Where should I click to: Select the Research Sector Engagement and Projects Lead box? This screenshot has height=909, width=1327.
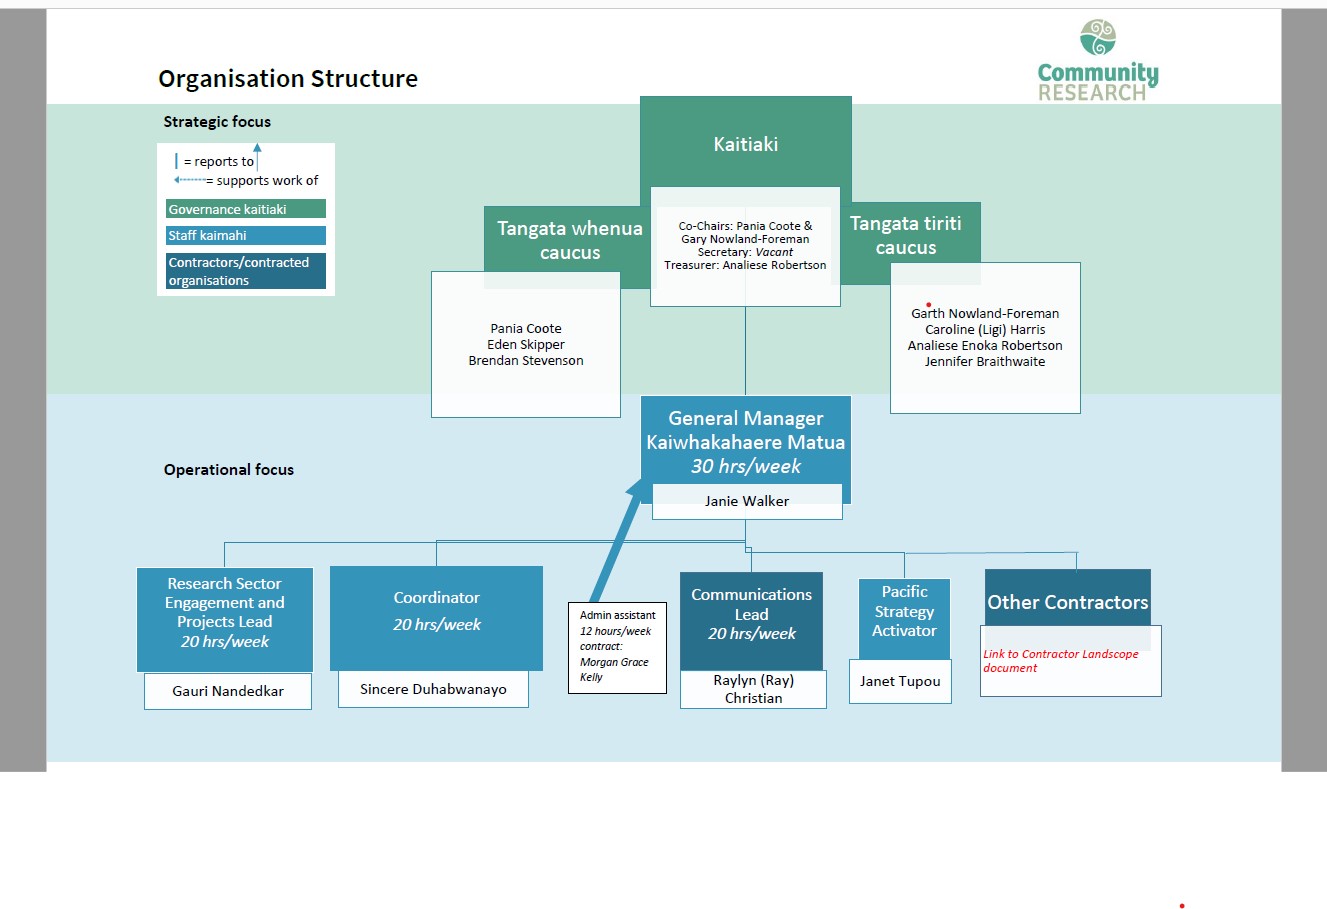[x=224, y=612]
